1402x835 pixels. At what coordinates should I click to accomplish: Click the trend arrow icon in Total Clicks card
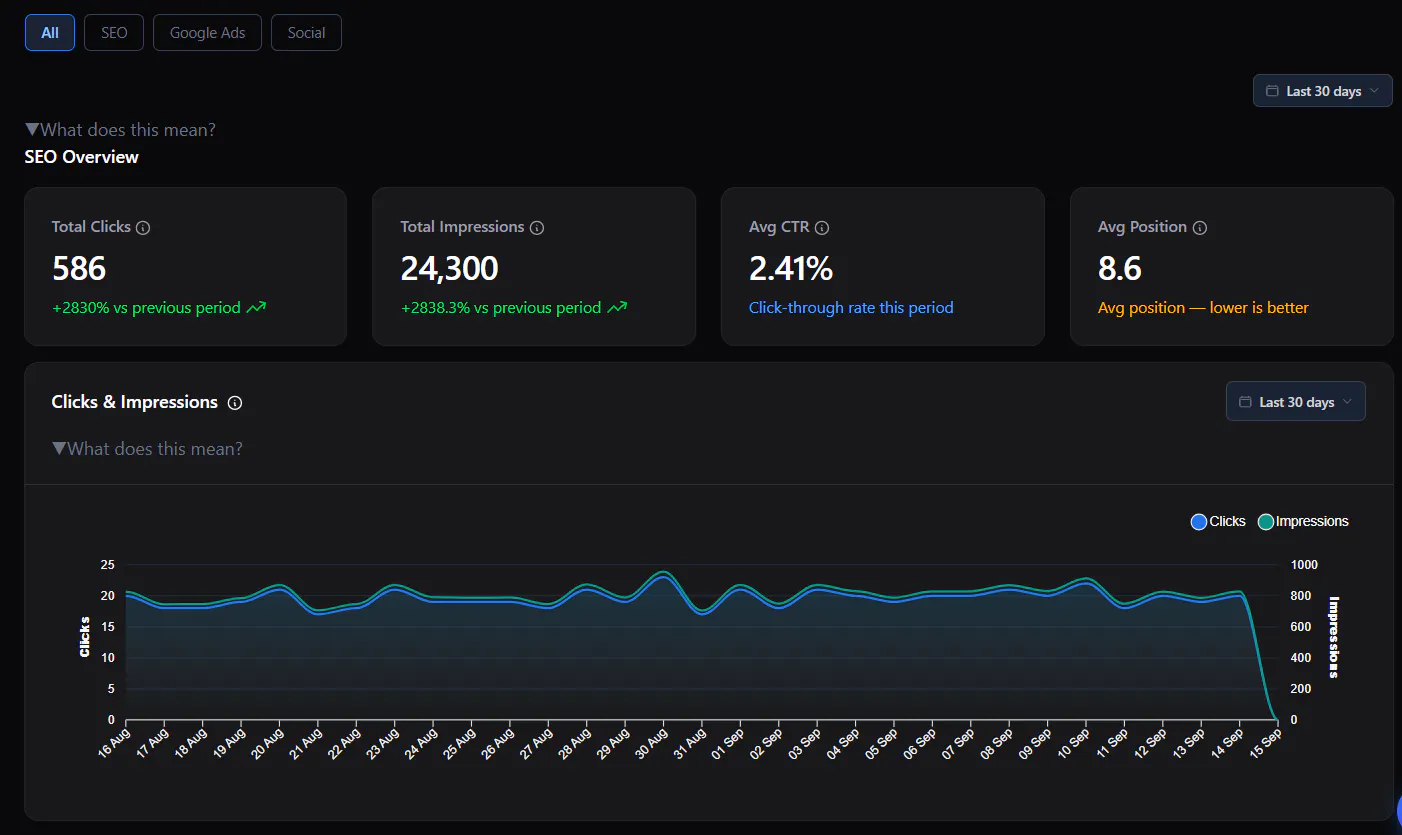tap(256, 308)
